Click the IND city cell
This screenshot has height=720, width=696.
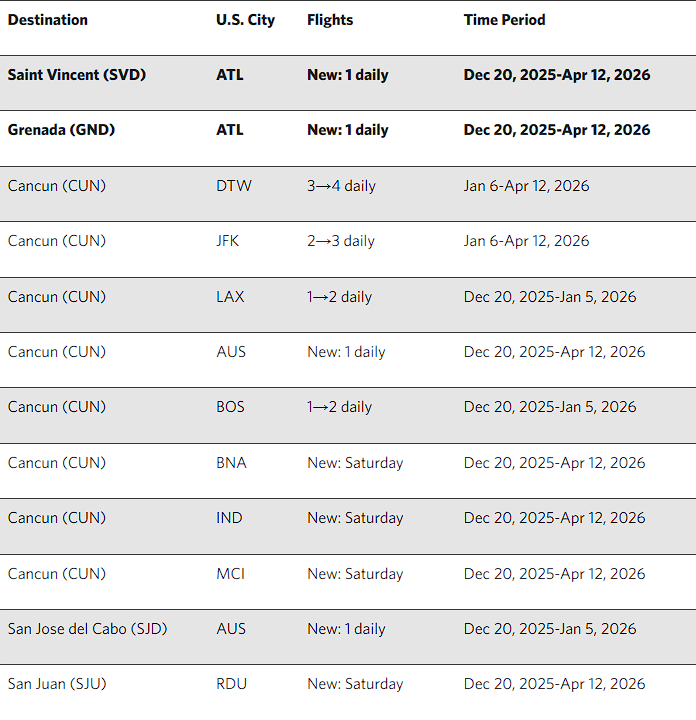(x=229, y=518)
